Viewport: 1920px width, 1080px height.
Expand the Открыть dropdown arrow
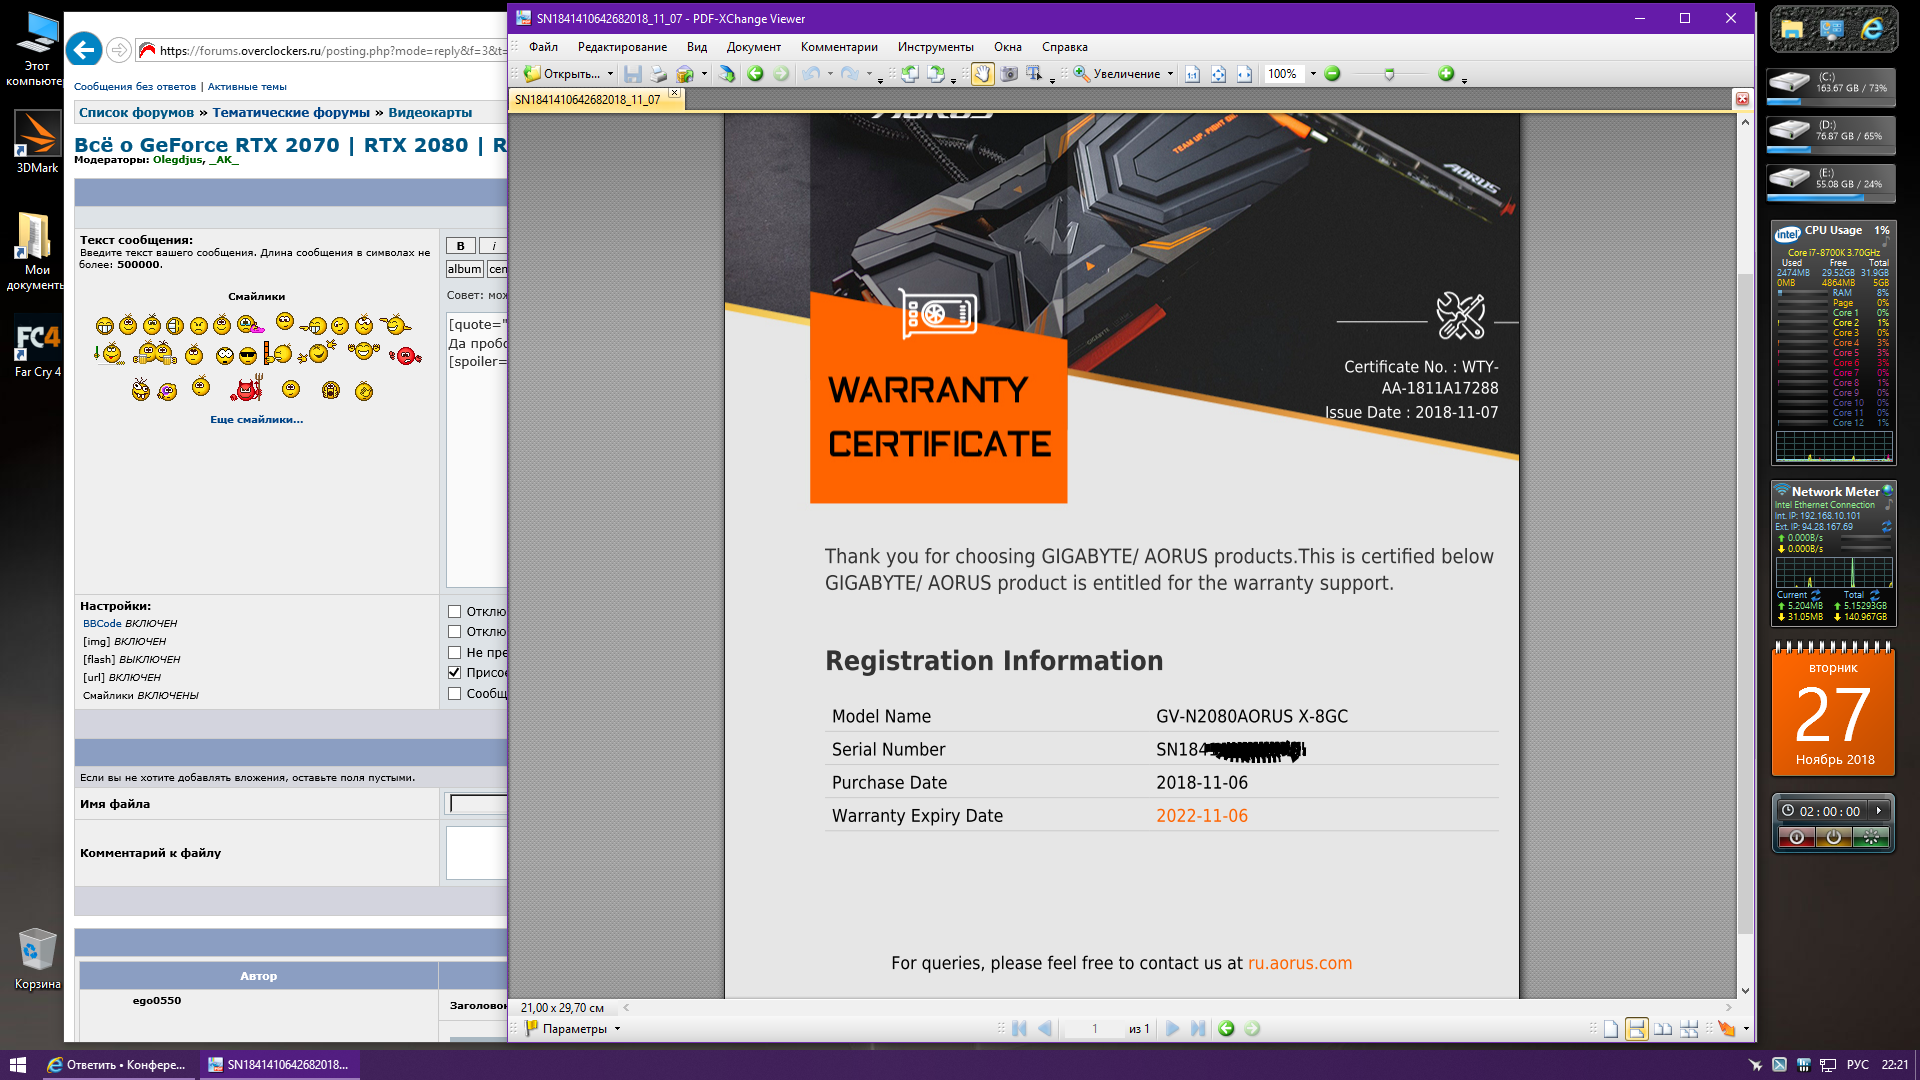pos(610,74)
